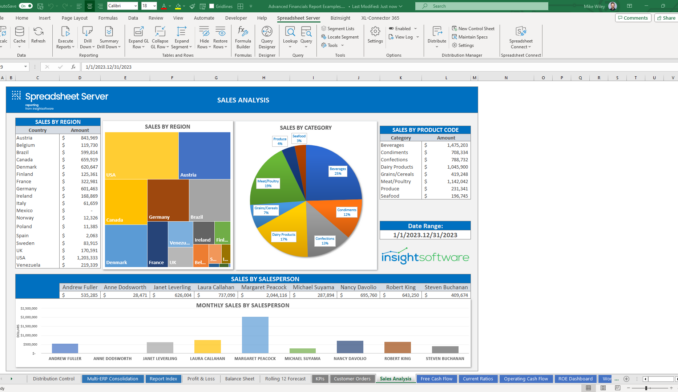This screenshot has height=392, width=678.
Task: Open Settings in the Distribution Manager group
Action: [x=463, y=45]
